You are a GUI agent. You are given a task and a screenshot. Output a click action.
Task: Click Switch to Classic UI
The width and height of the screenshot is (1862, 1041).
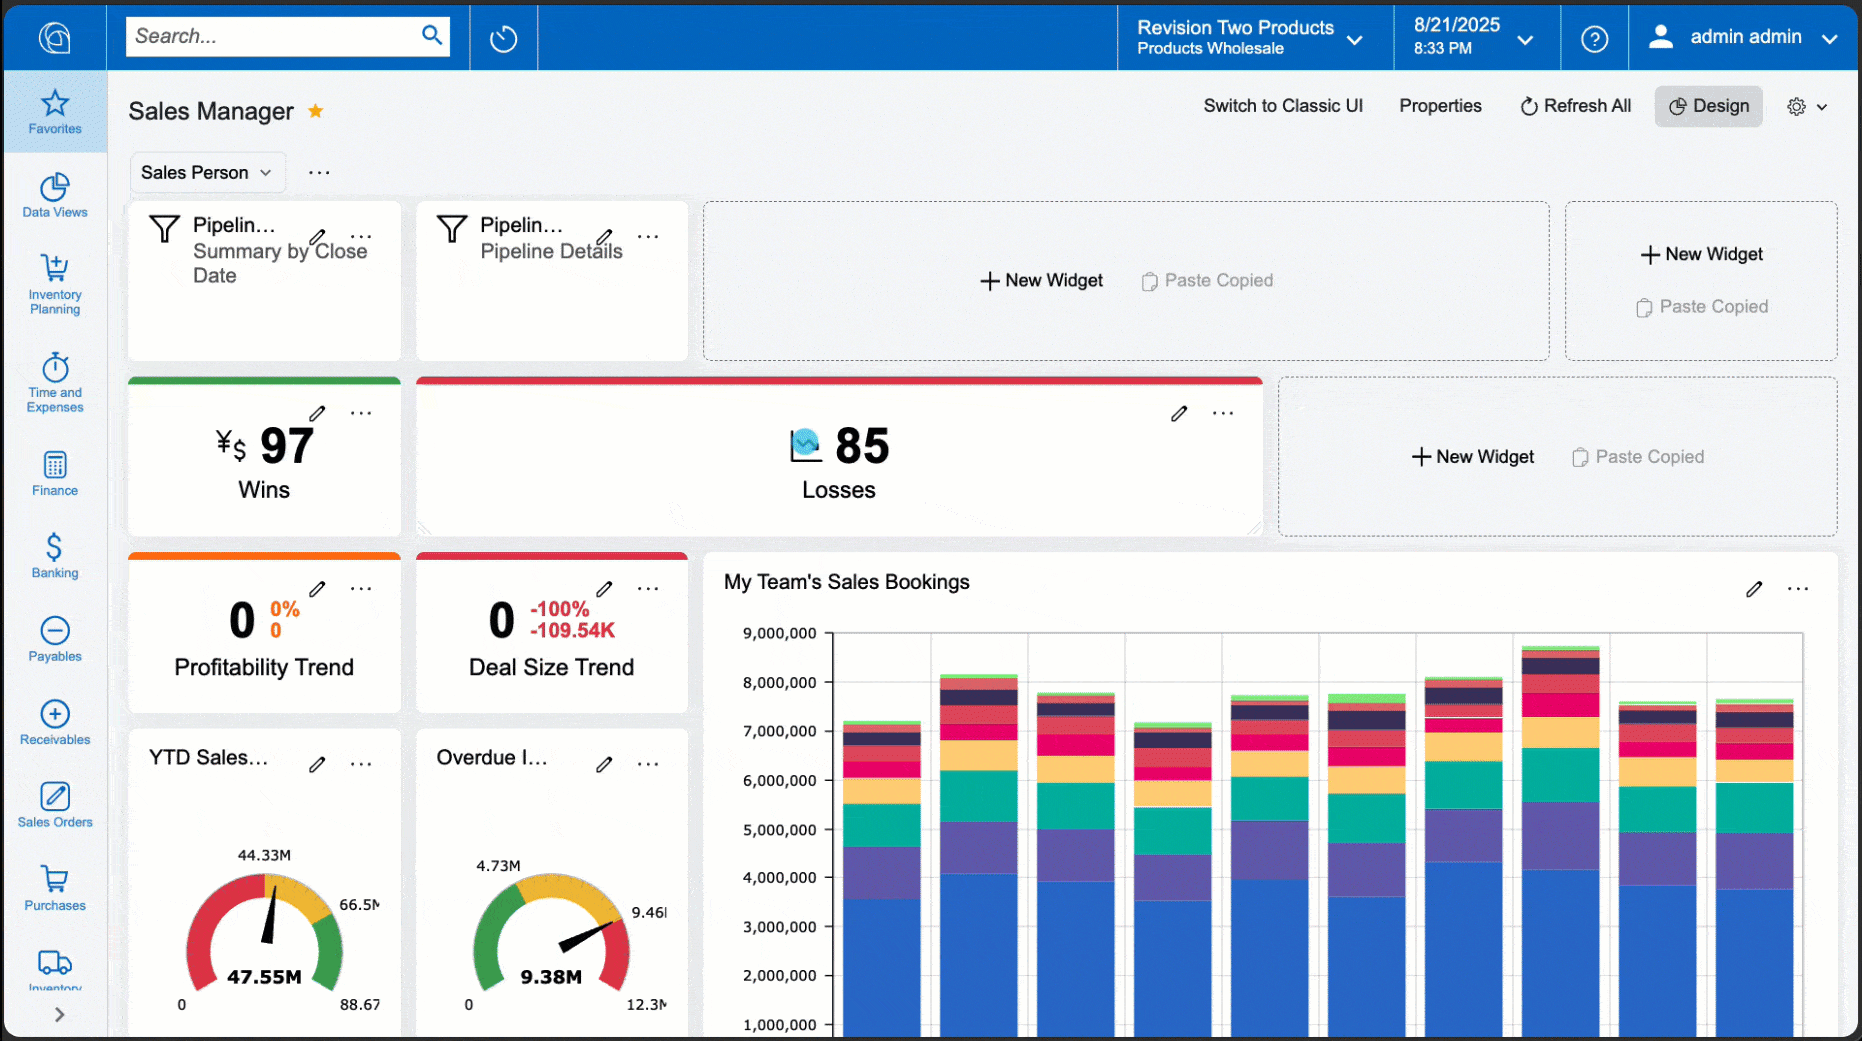1283,105
